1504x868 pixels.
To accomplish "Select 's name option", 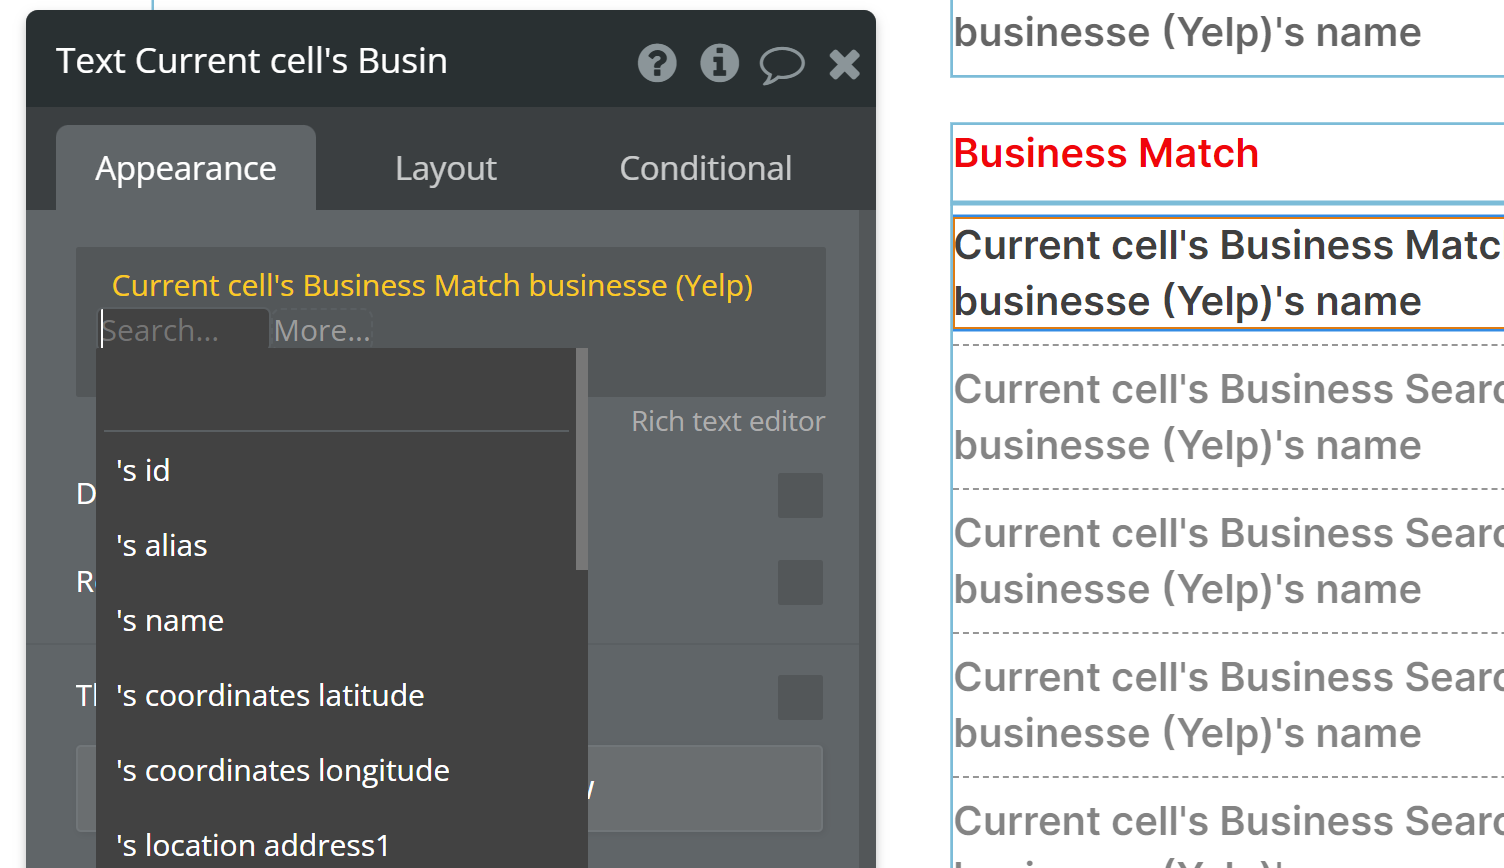I will click(x=170, y=621).
